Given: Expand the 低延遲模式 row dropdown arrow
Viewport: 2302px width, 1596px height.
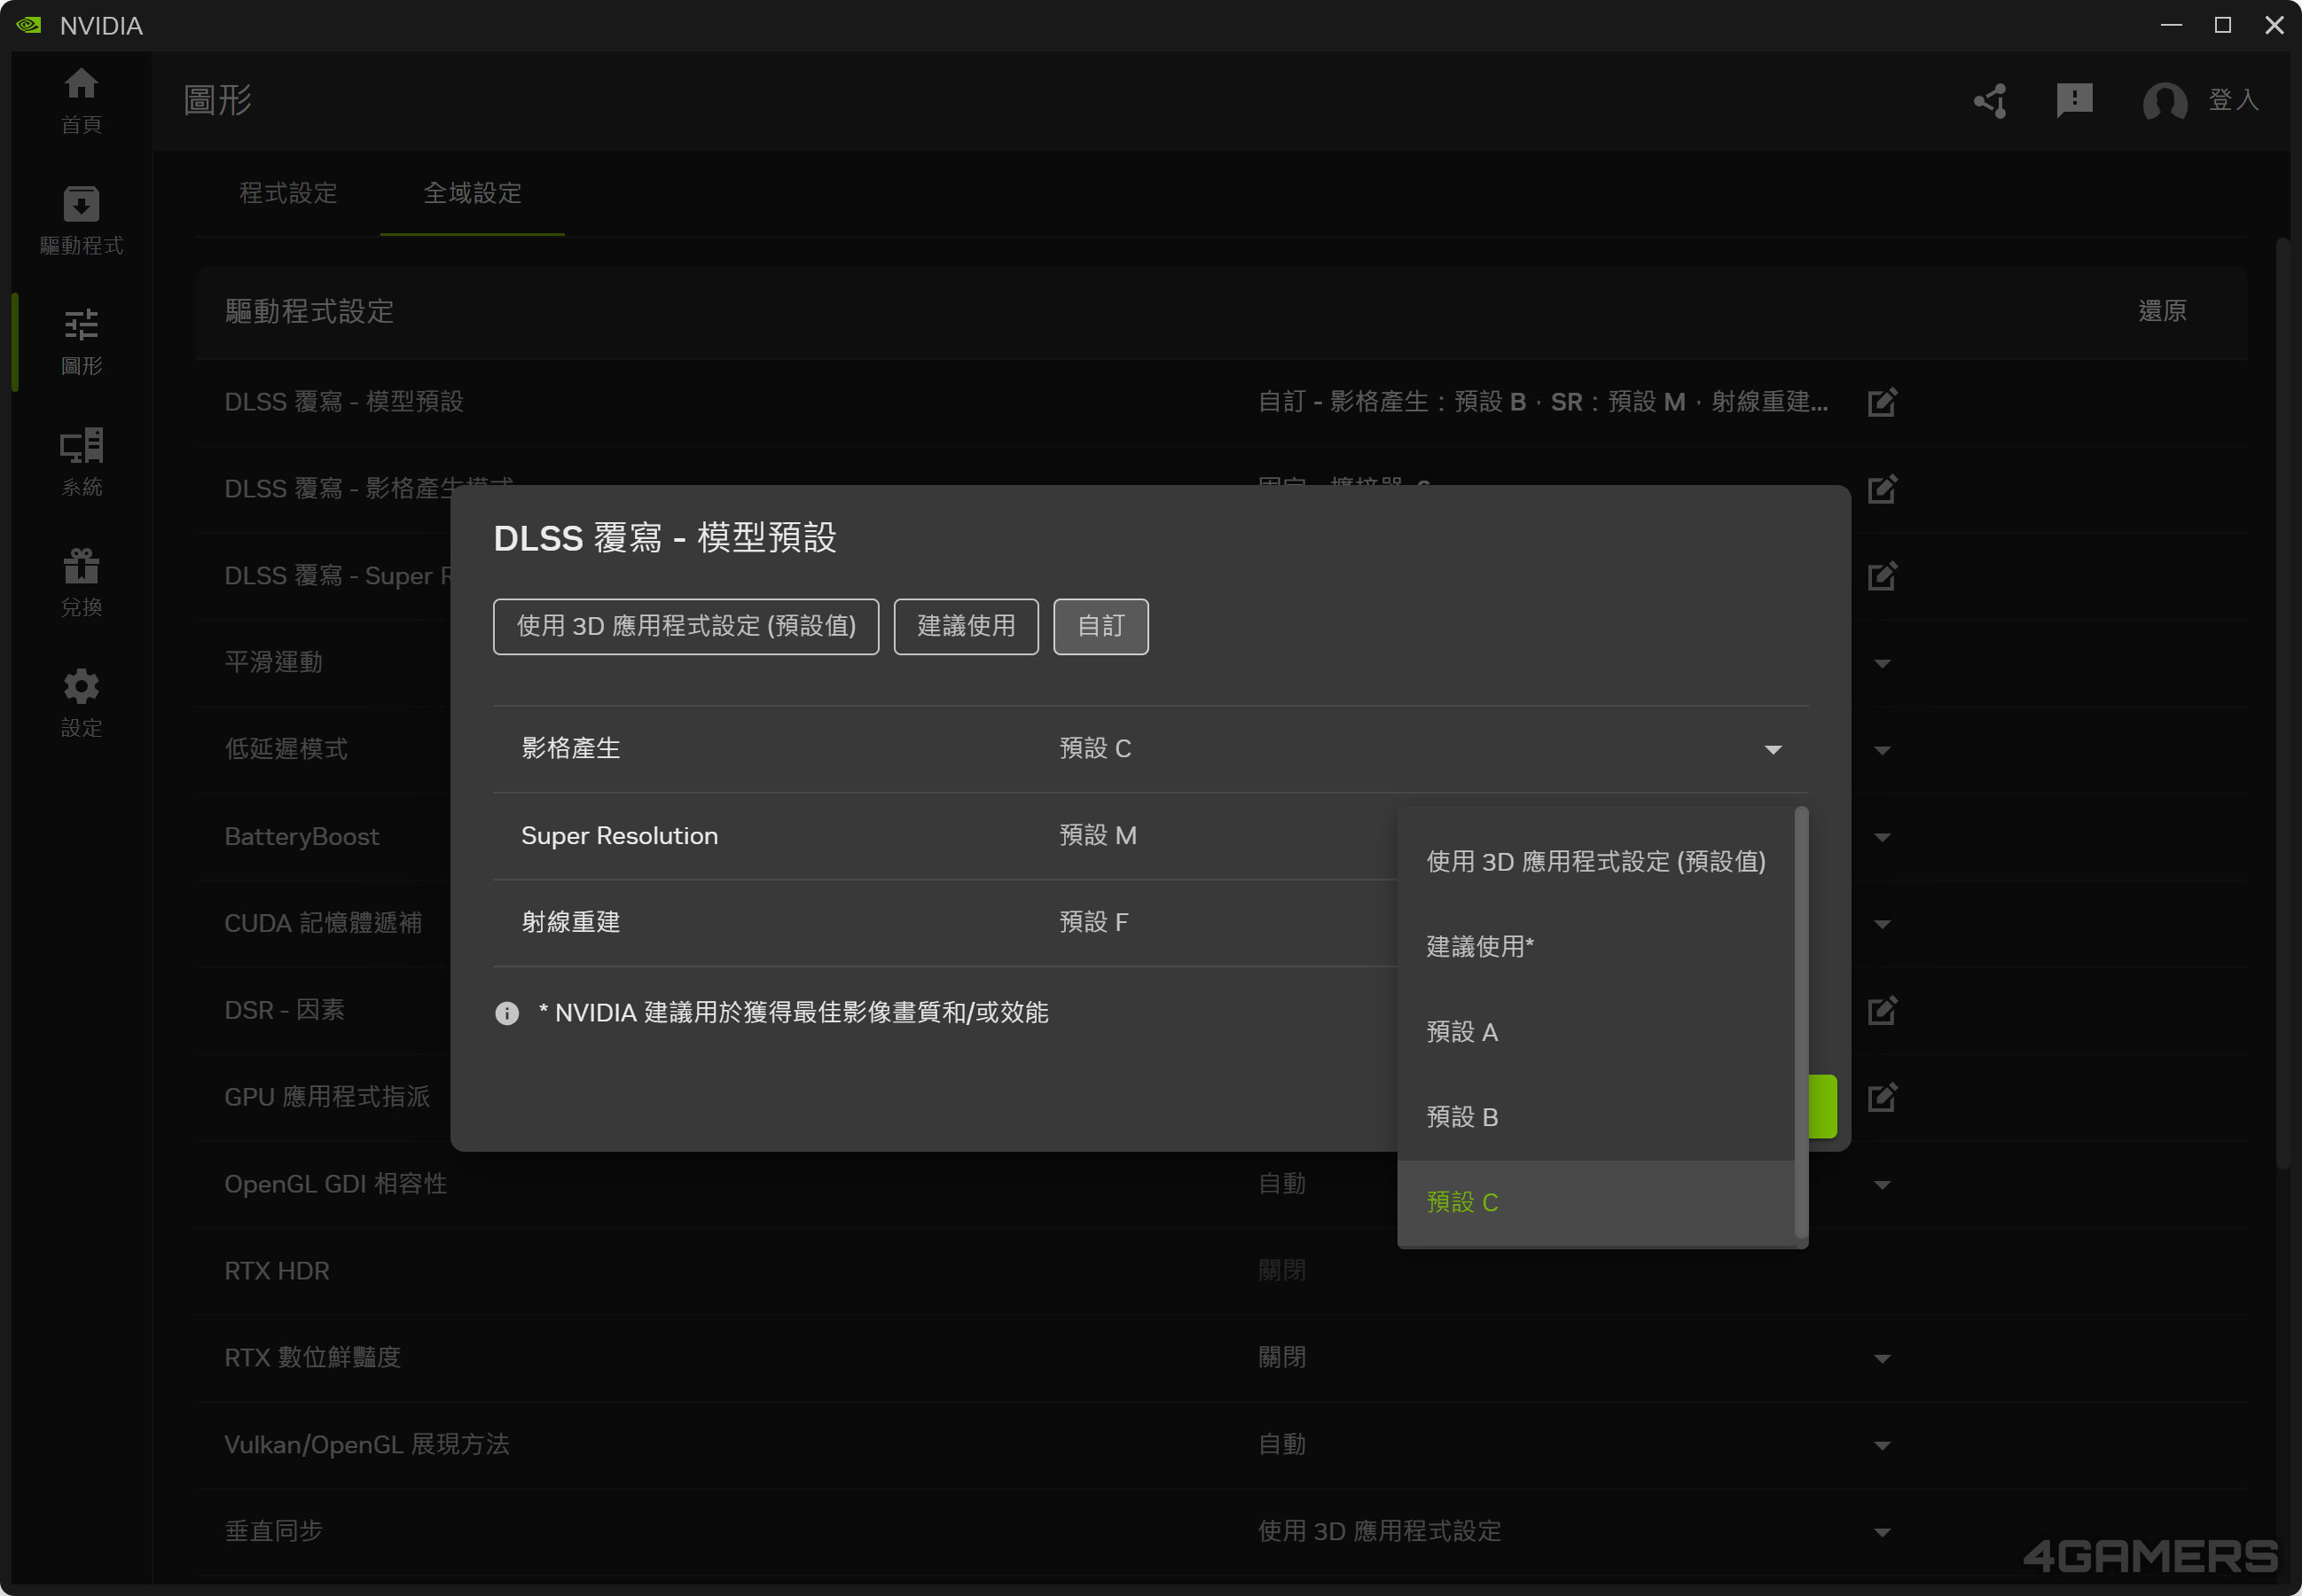Looking at the screenshot, I should pyautogui.click(x=1882, y=751).
